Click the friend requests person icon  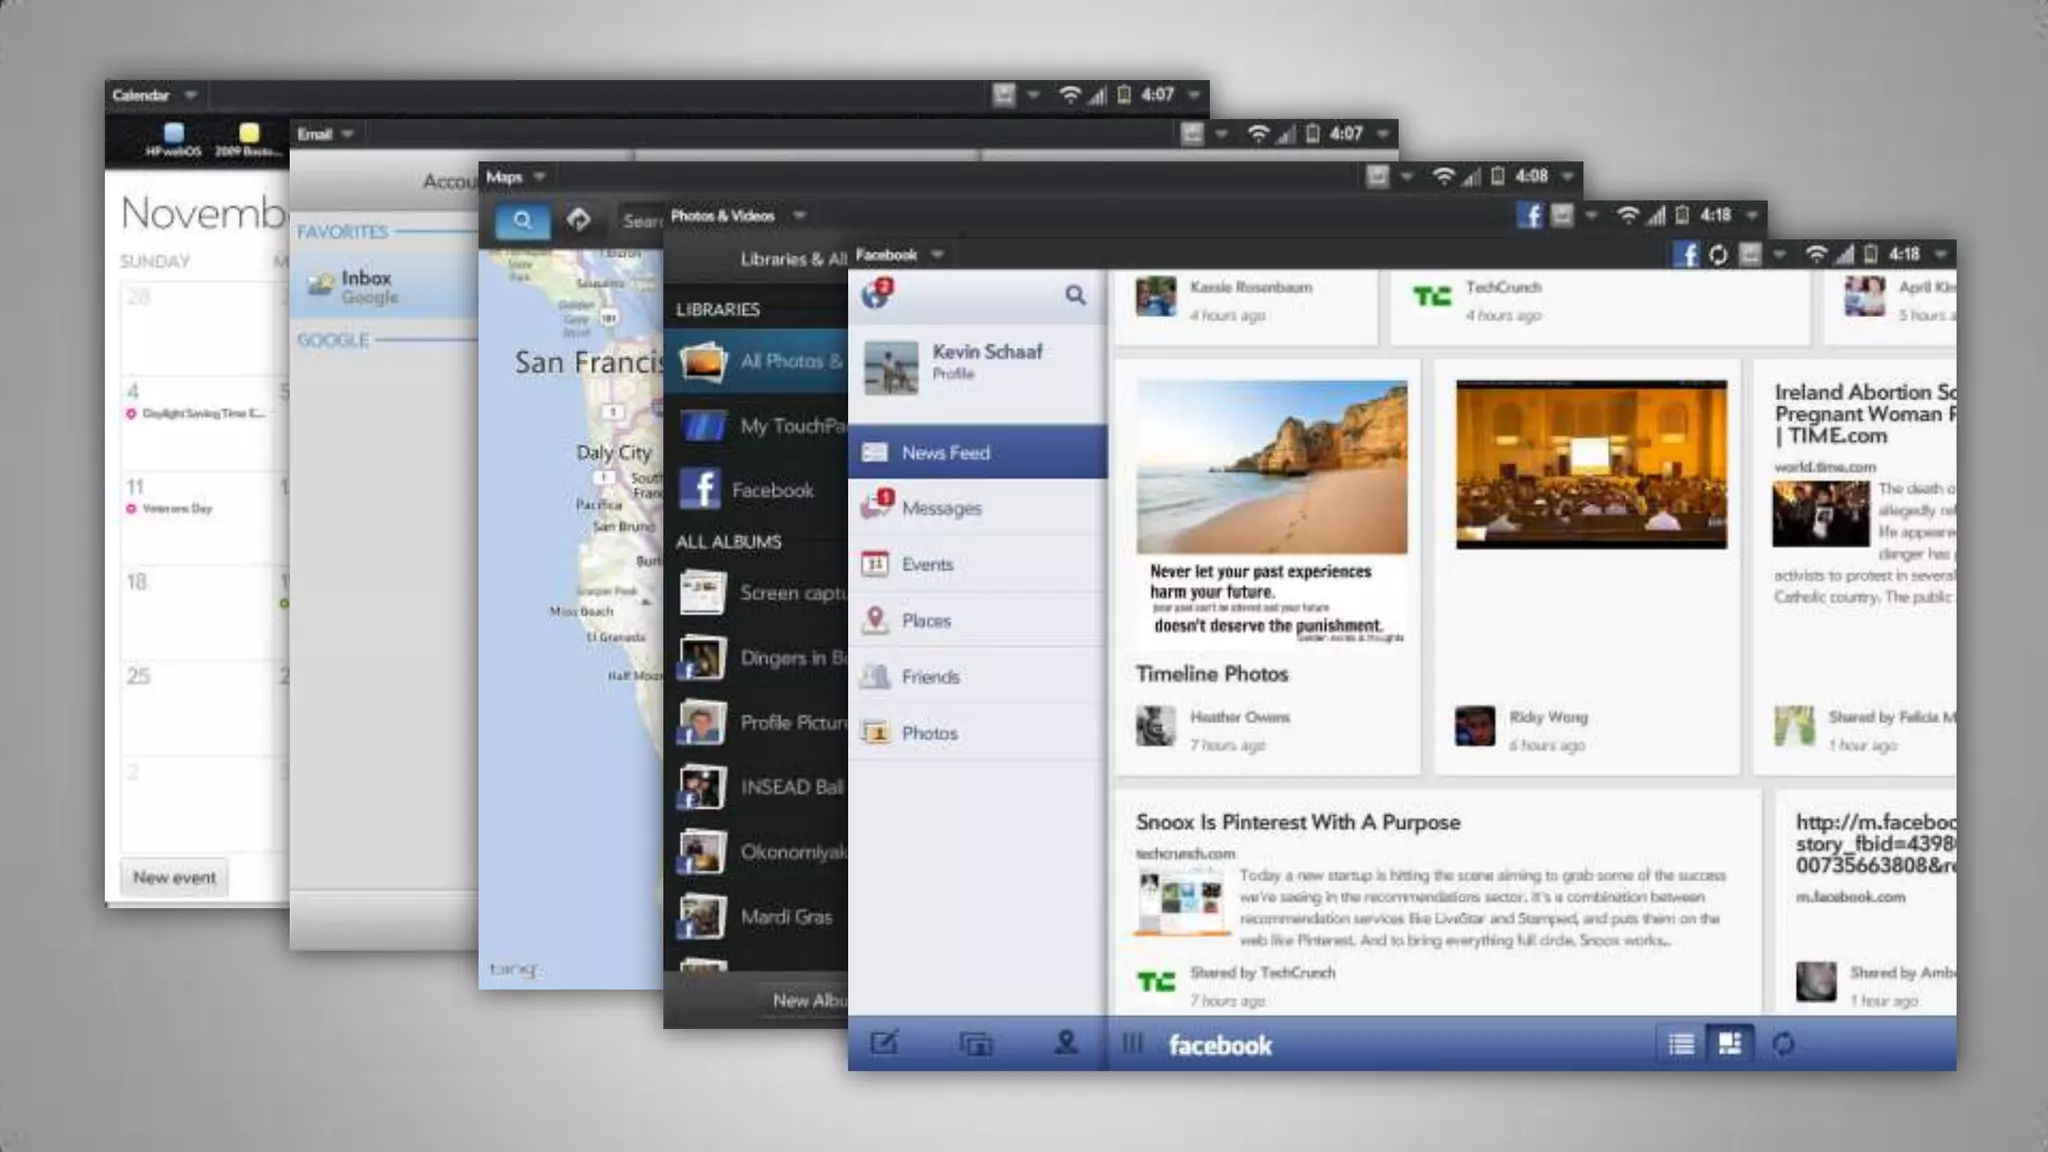pos(1066,1044)
